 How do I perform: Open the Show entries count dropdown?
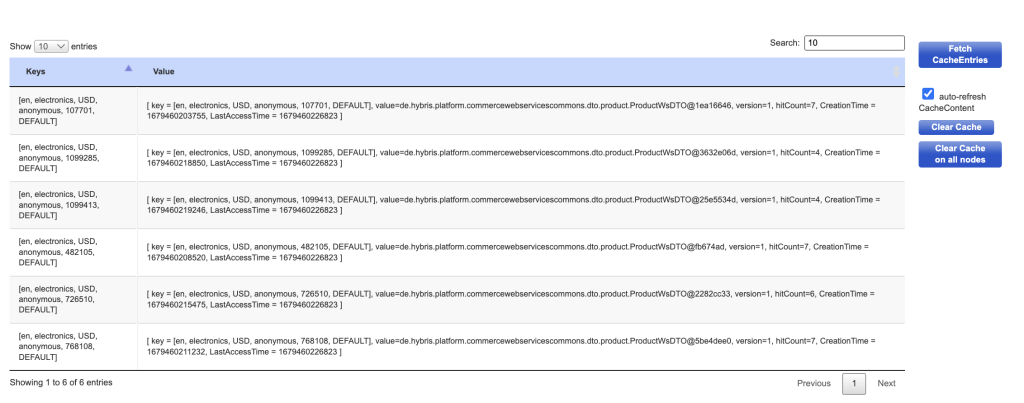pyautogui.click(x=51, y=46)
